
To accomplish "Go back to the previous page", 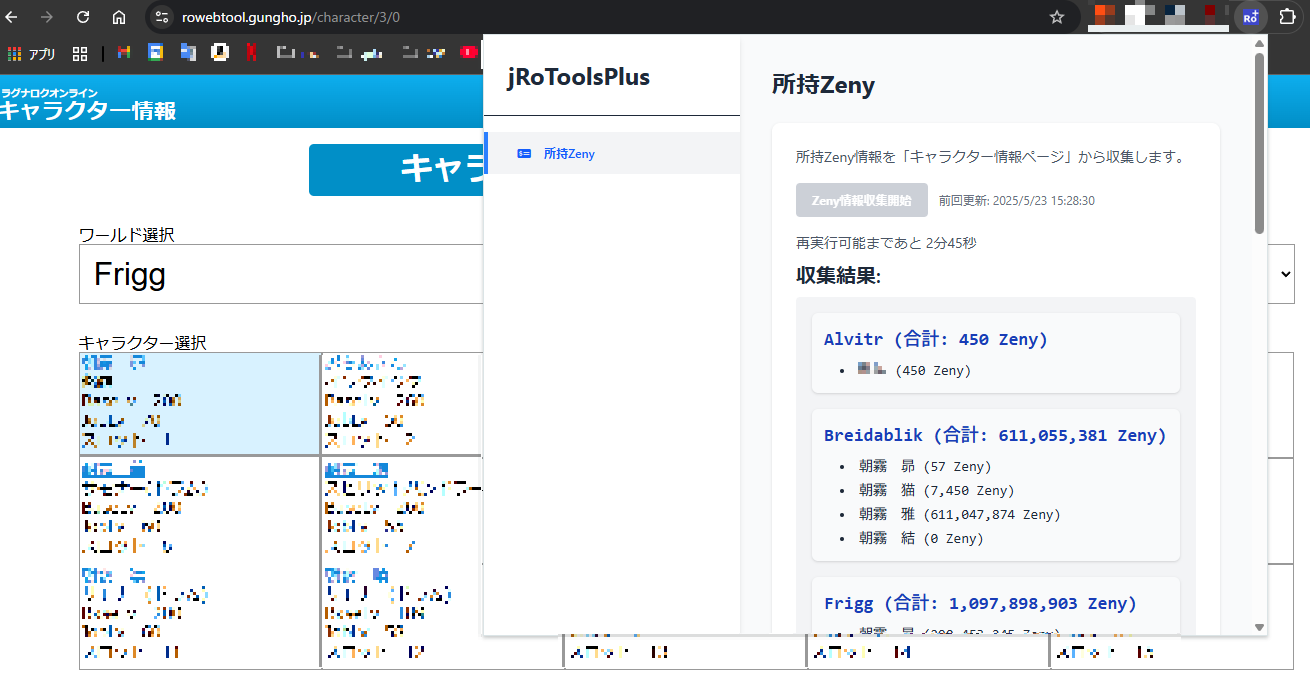I will click(12, 17).
